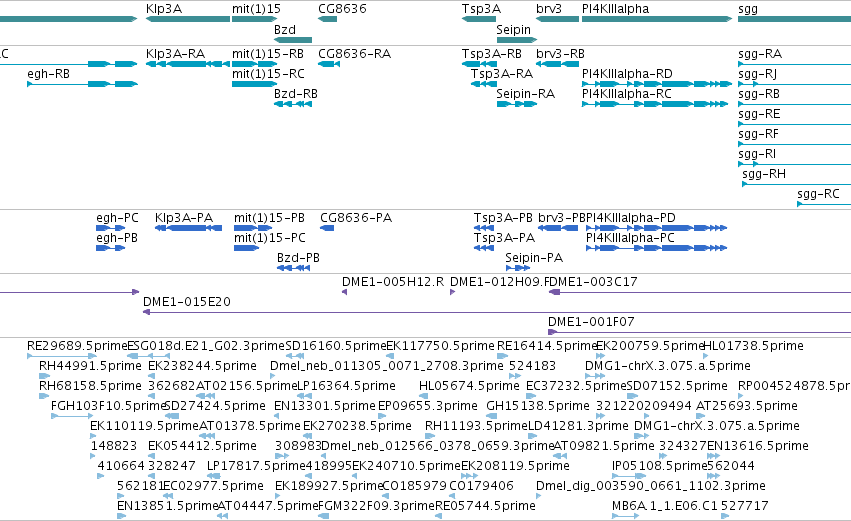Select the 'sgg' gene label
The image size is (851, 521).
748,9
